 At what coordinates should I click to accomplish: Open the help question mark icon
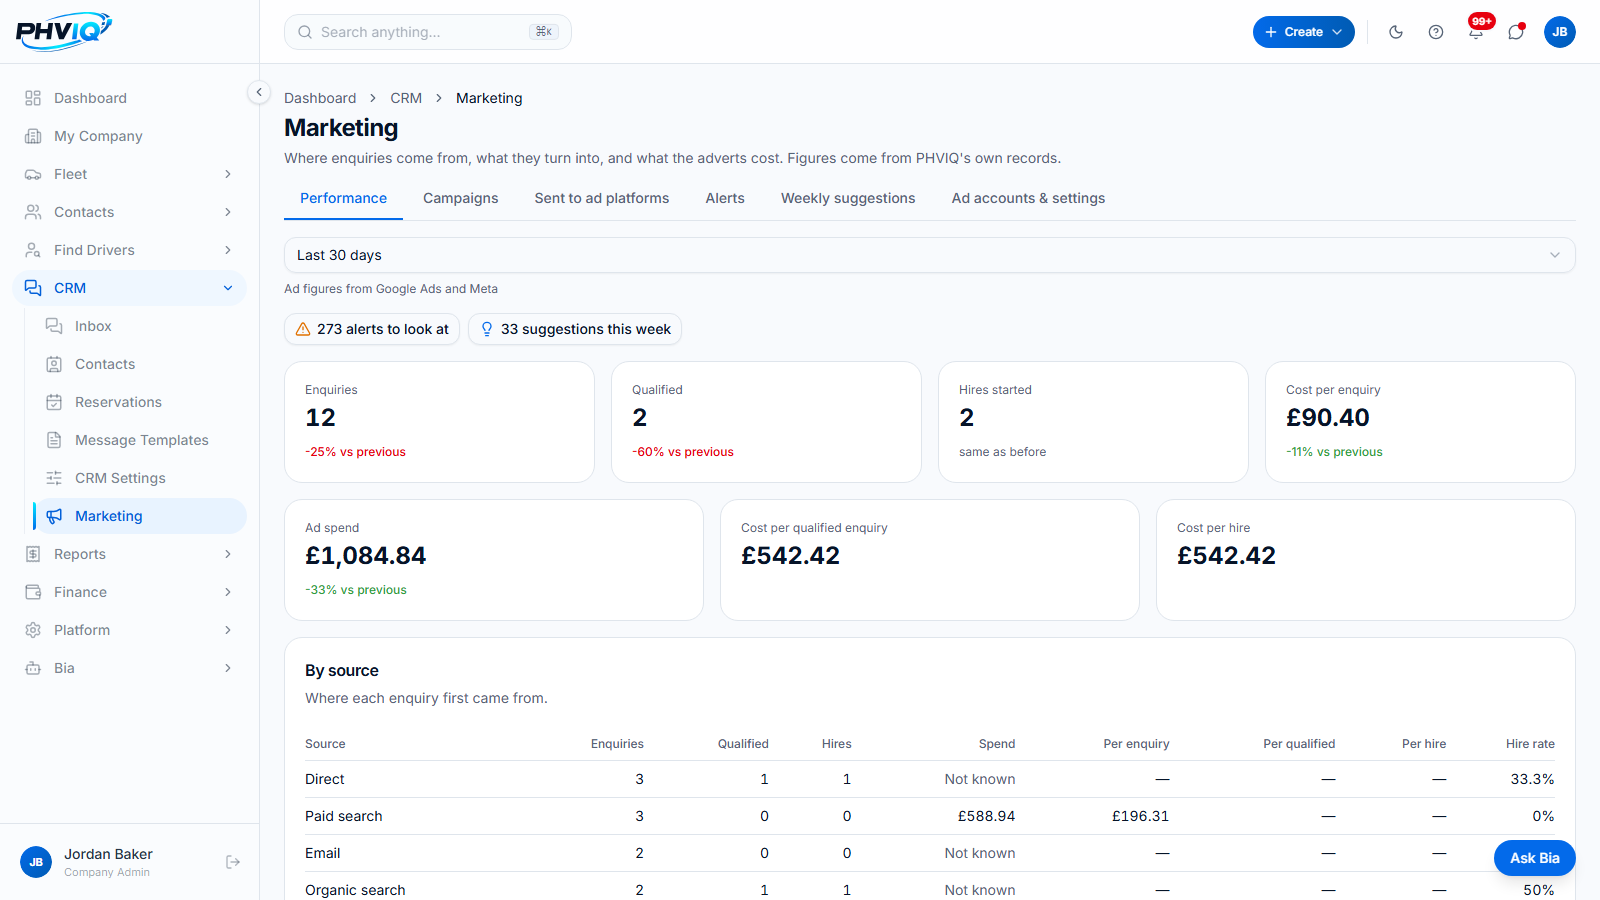[x=1436, y=32]
